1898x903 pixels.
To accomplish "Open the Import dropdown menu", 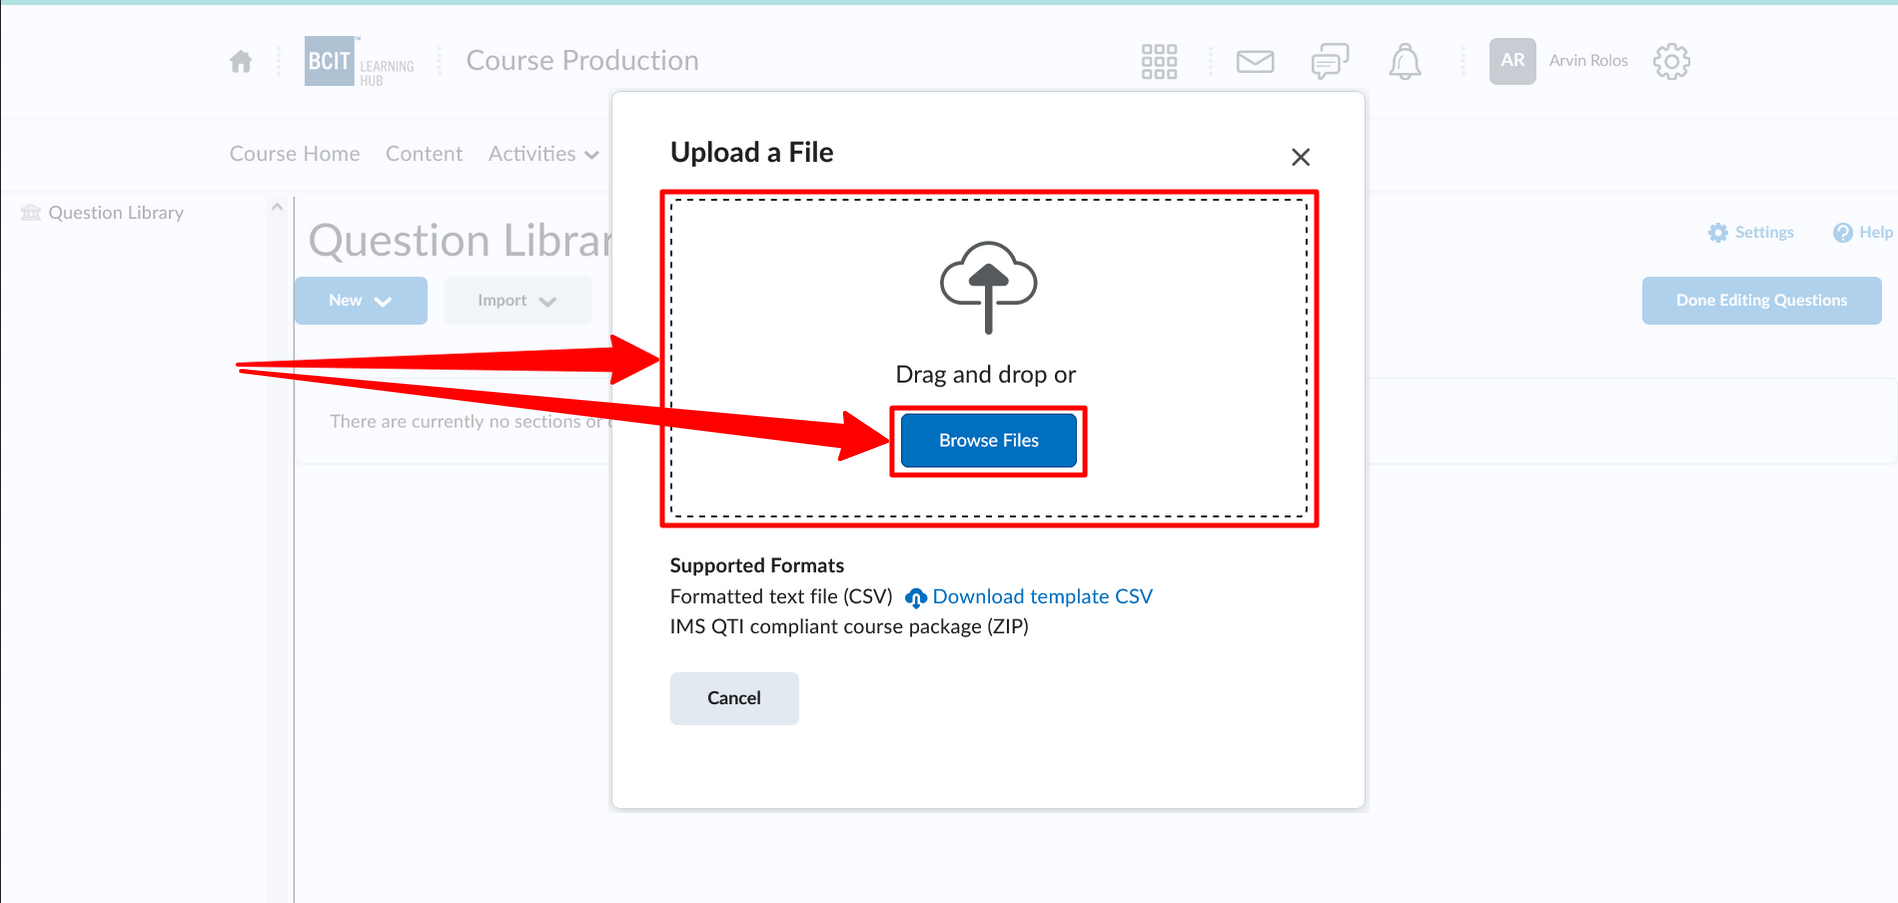I will click(517, 301).
